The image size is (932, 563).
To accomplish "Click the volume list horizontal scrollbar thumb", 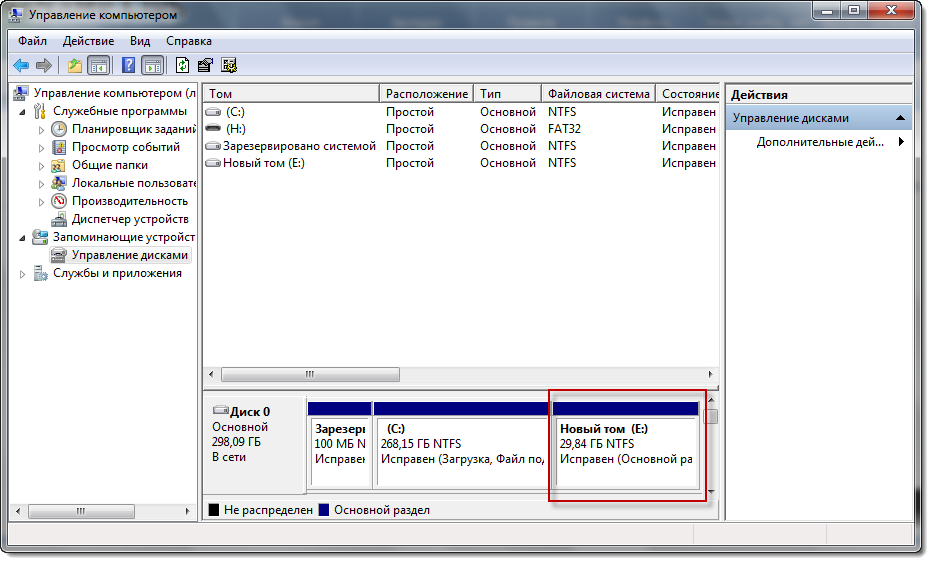I will click(x=310, y=375).
